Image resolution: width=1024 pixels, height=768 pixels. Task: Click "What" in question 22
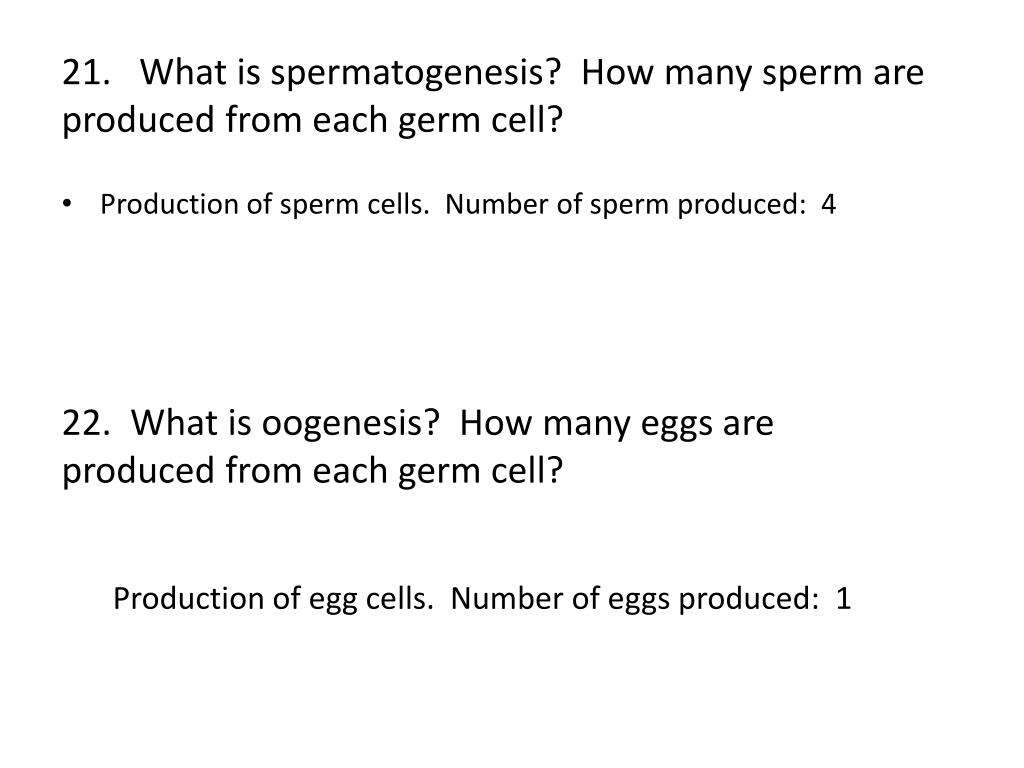coord(173,423)
